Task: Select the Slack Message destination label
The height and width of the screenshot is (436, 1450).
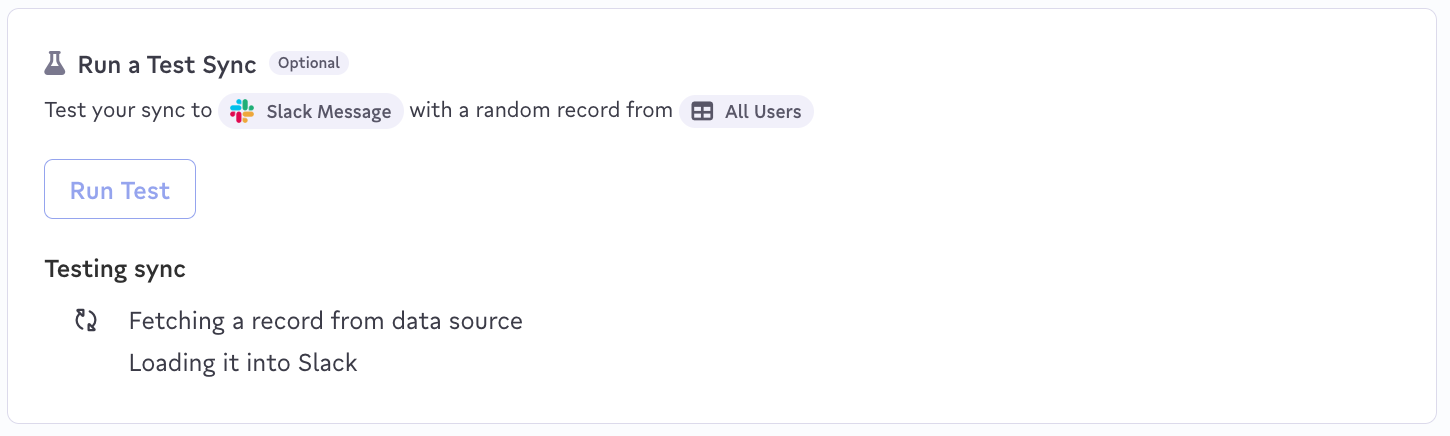Action: click(328, 112)
